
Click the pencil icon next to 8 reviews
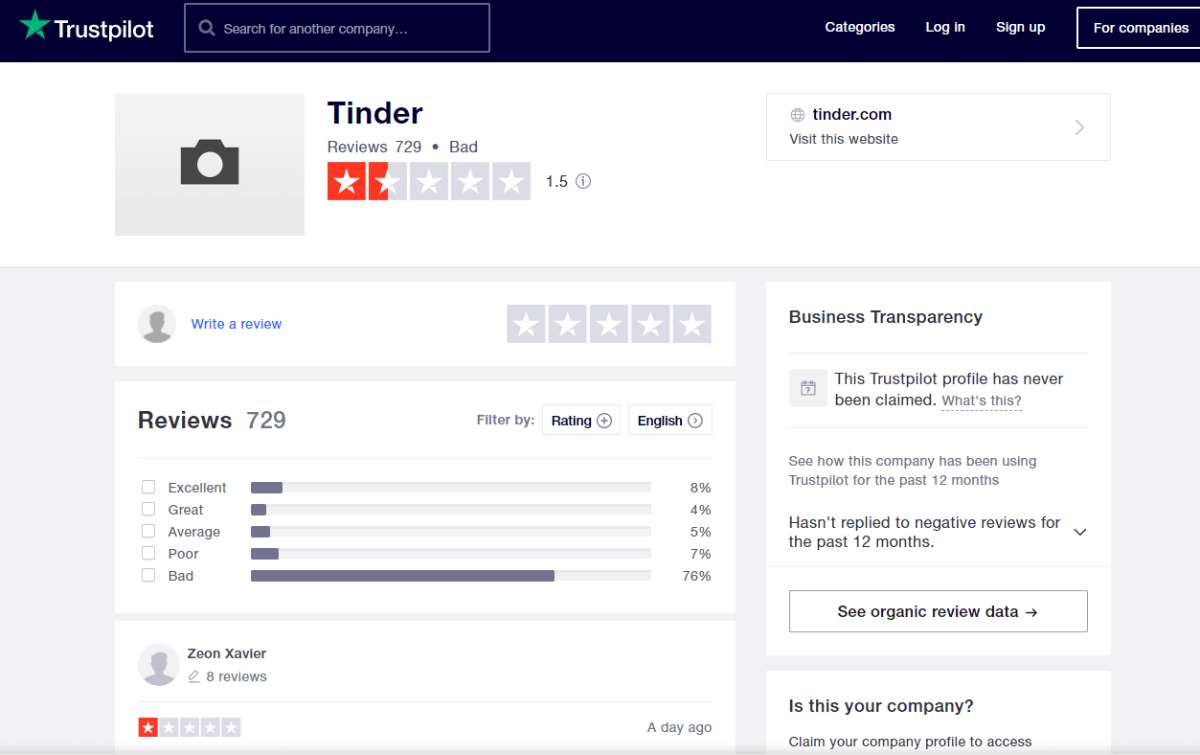point(194,677)
